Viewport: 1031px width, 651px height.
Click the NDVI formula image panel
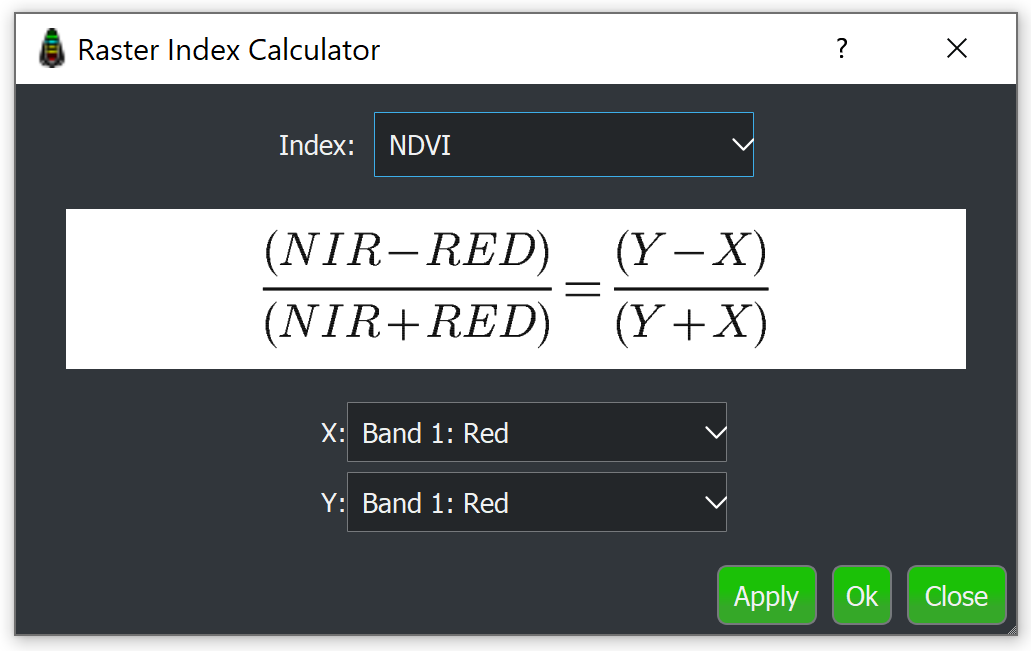click(150, 289)
